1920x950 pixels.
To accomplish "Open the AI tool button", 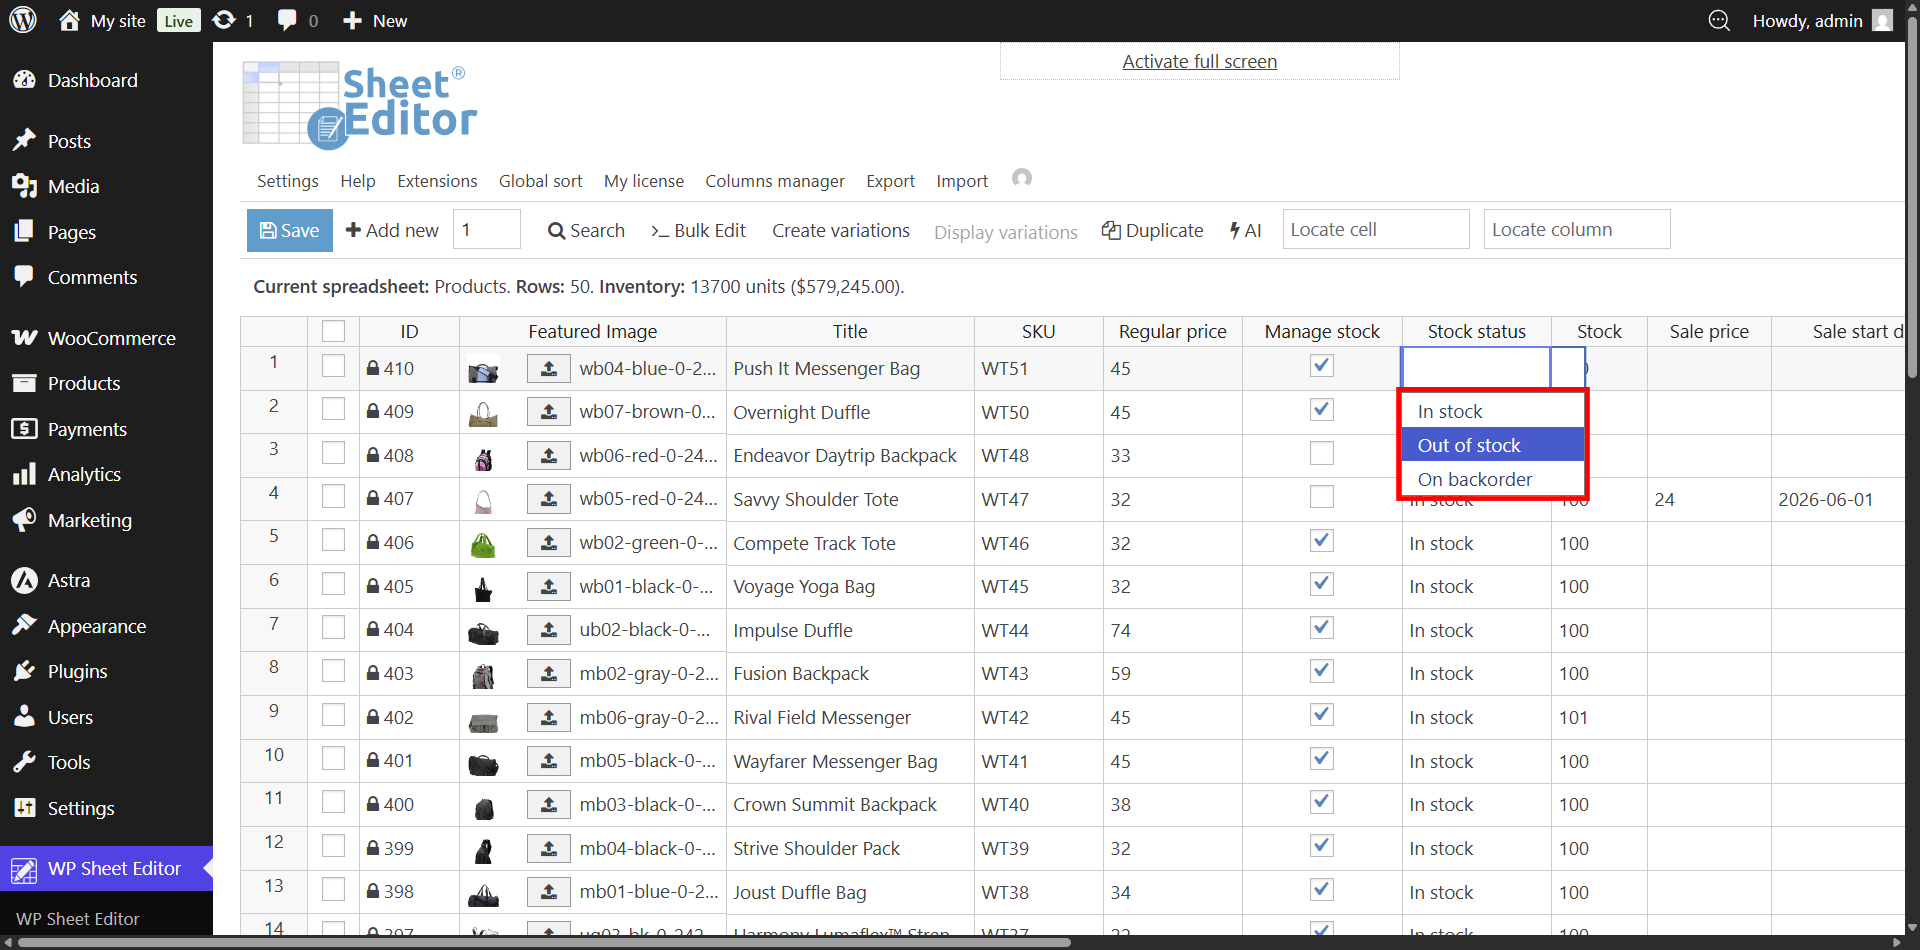I will (1245, 230).
